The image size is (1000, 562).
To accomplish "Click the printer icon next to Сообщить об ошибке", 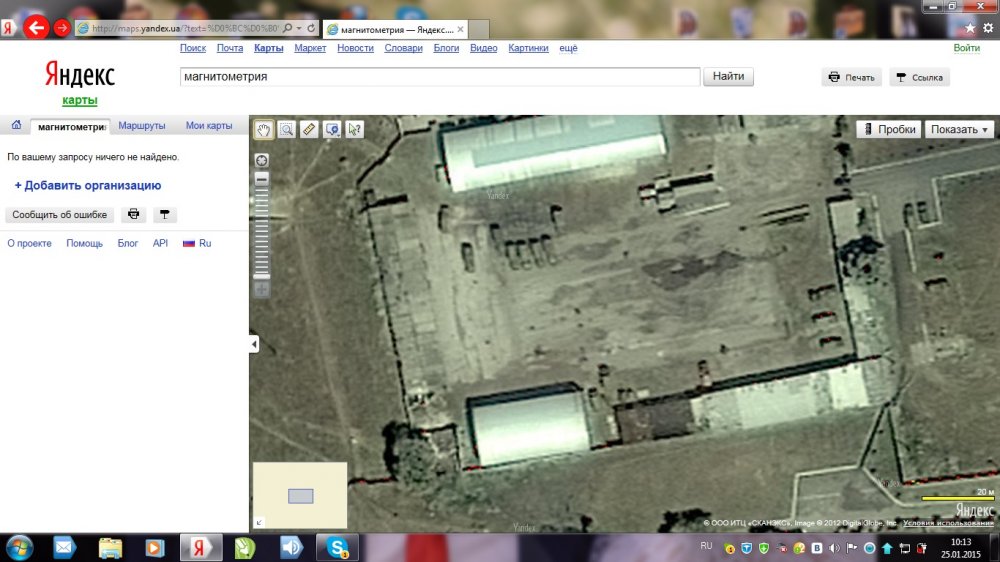I will click(133, 215).
